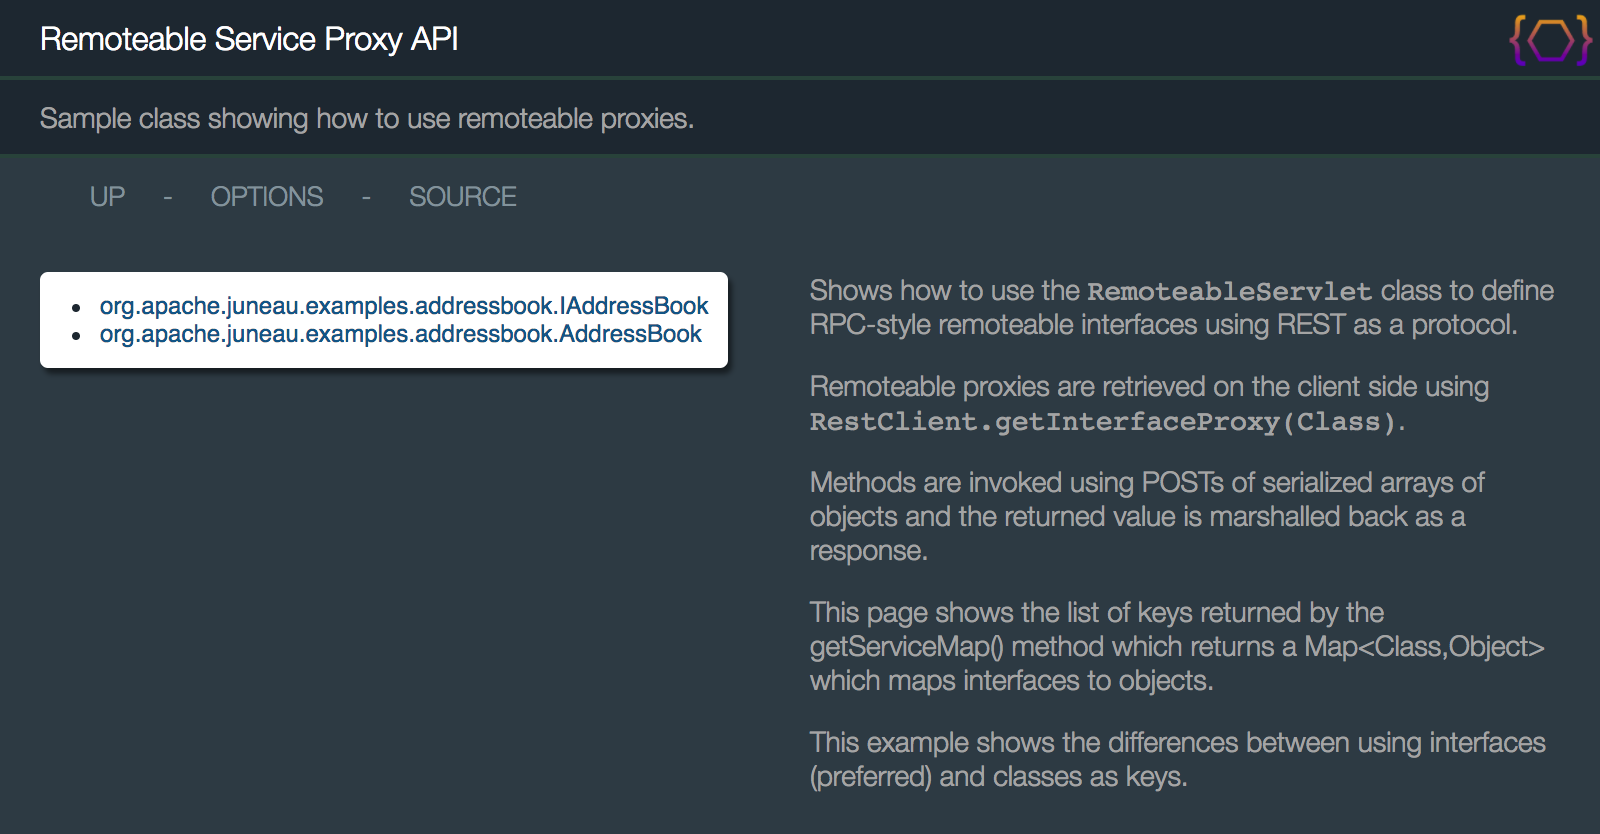
Task: Click the dash separator between OPTIONS and SOURCE
Action: point(366,198)
